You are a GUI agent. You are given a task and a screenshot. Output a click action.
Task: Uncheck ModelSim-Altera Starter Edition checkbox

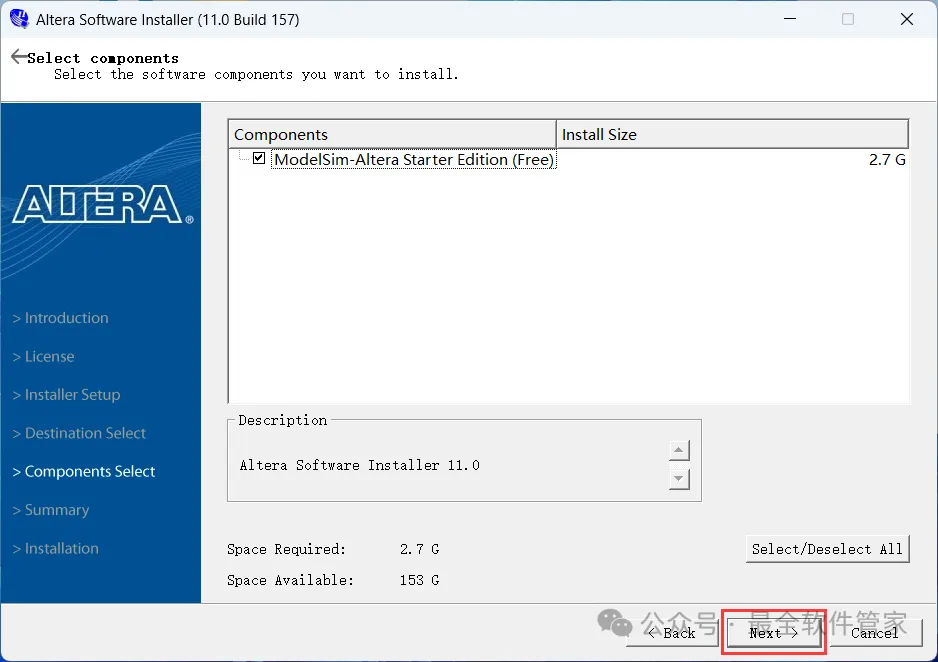[x=258, y=158]
